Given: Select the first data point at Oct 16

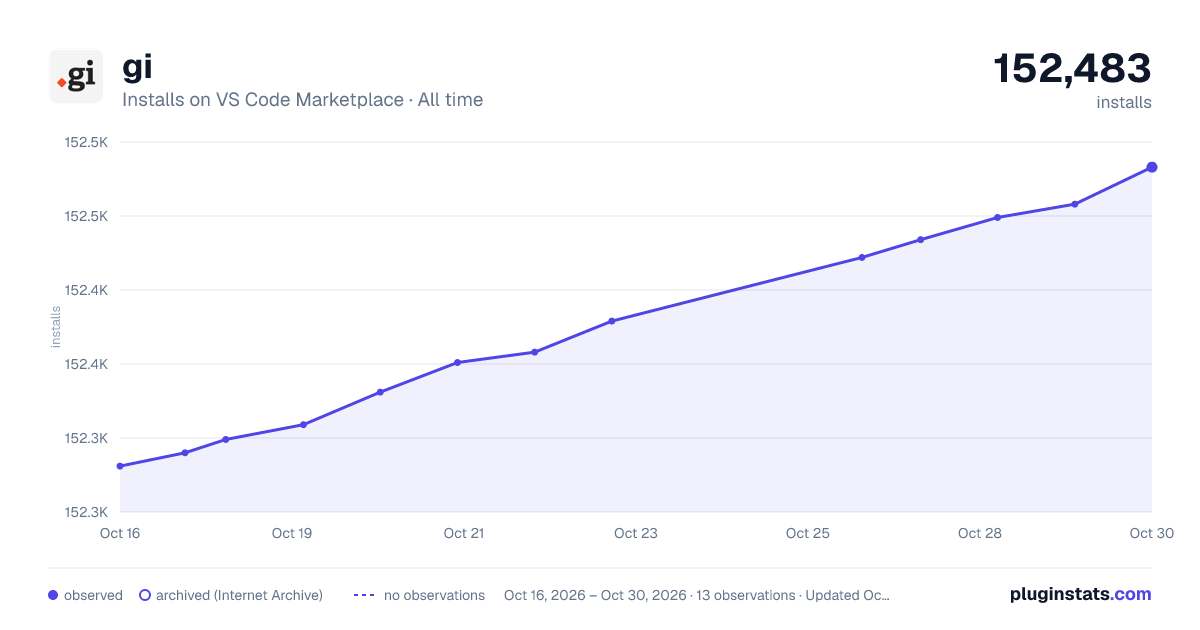Looking at the screenshot, I should [x=120, y=466].
